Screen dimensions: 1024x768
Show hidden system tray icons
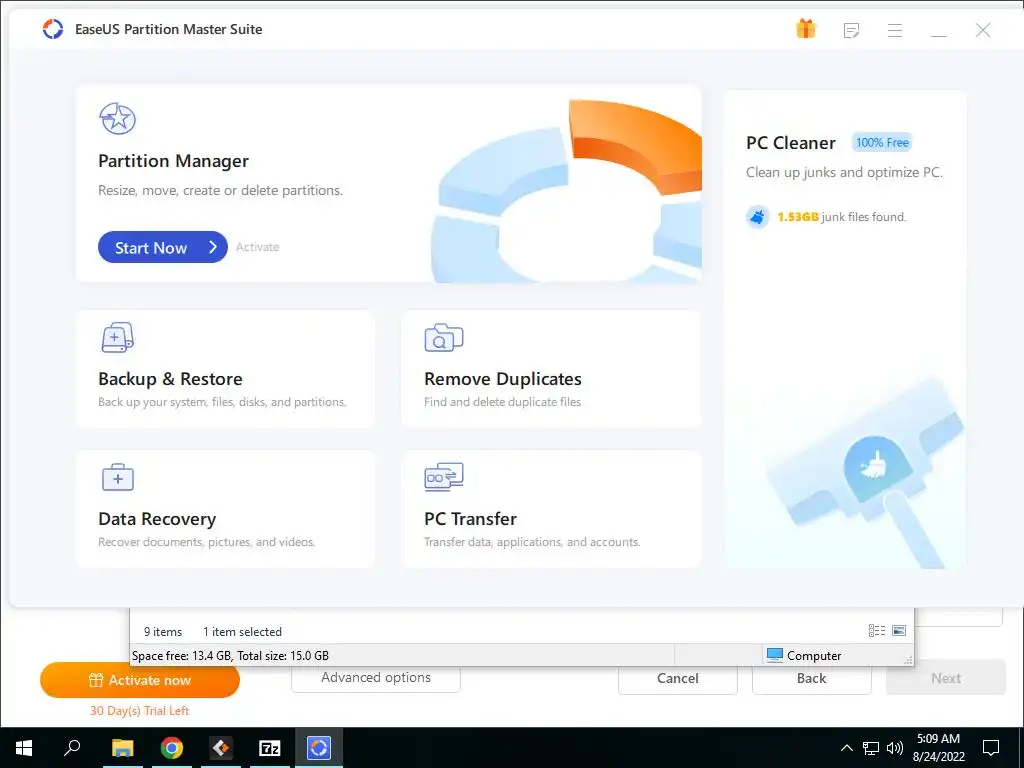pos(846,748)
